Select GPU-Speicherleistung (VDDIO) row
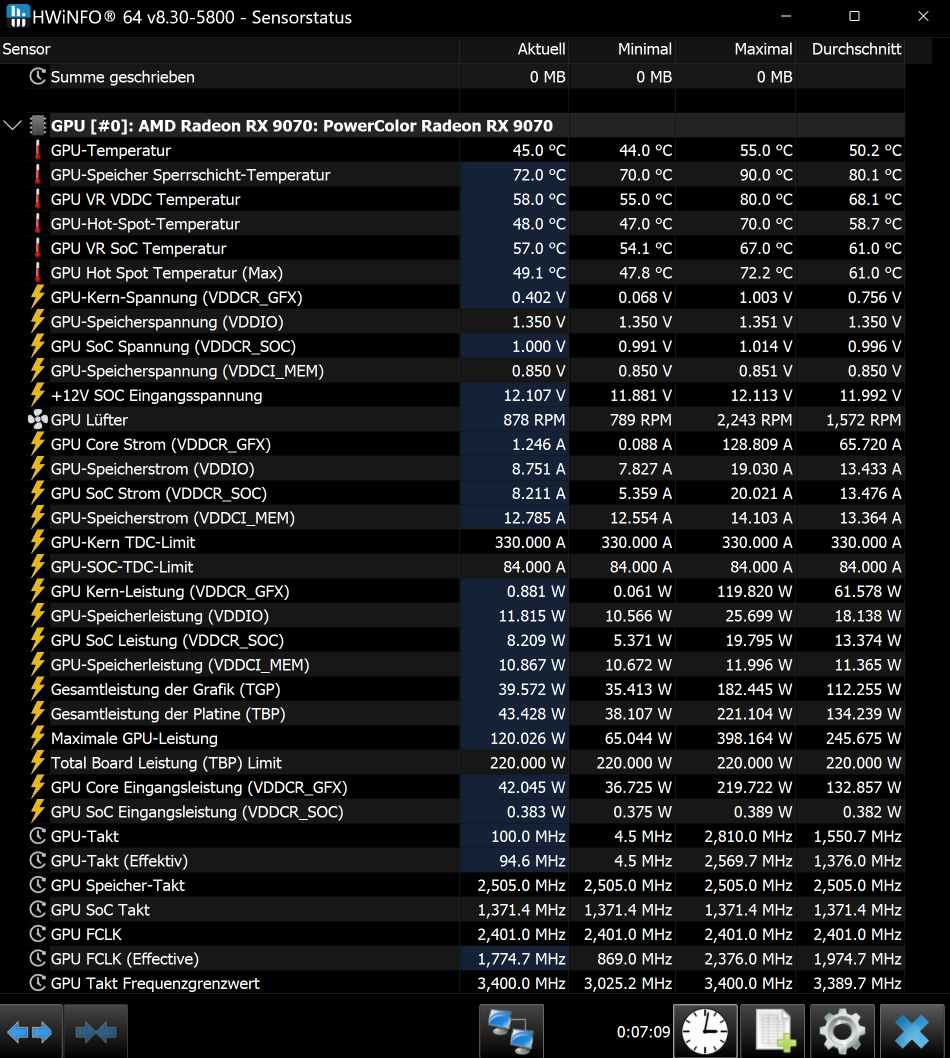Image resolution: width=950 pixels, height=1058 pixels. pyautogui.click(x=452, y=615)
